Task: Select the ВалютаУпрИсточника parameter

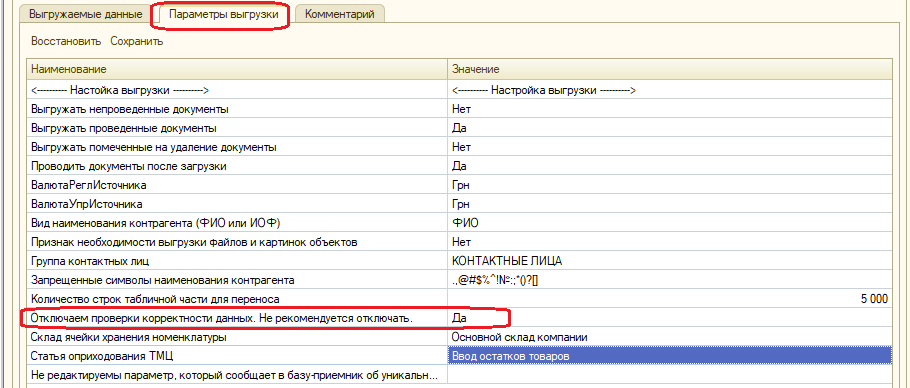Action: click(x=237, y=205)
